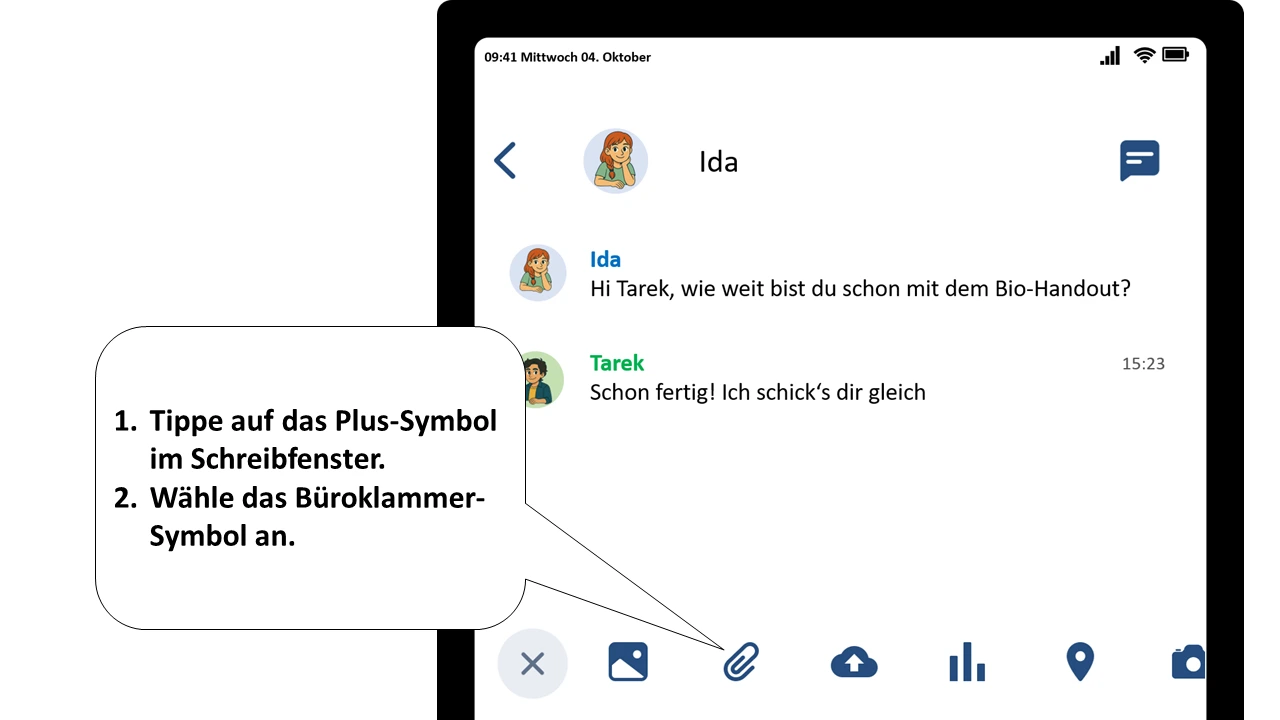1280x720 pixels.
Task: Open the camera icon
Action: (1188, 662)
